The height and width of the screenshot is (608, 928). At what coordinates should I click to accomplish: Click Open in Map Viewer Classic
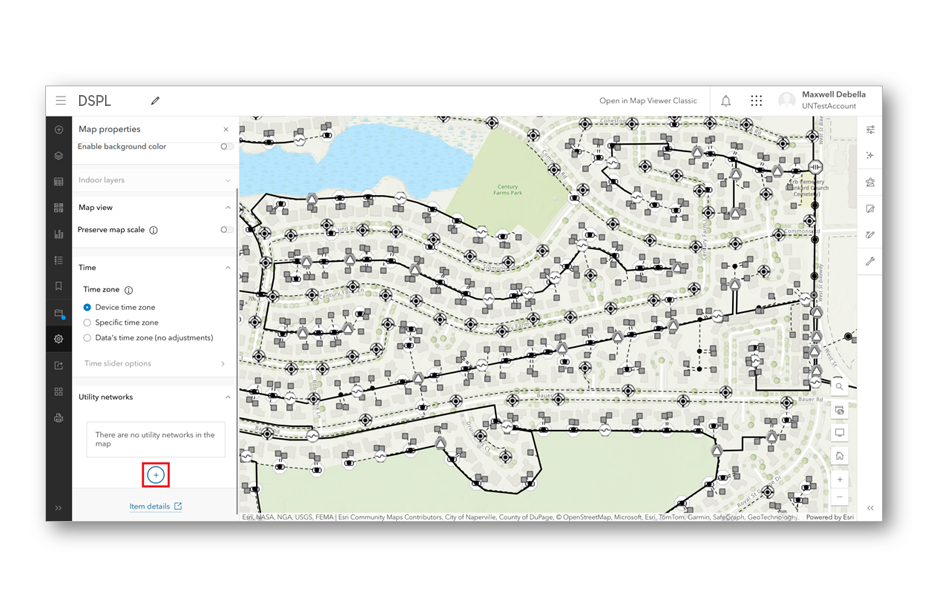(x=648, y=101)
